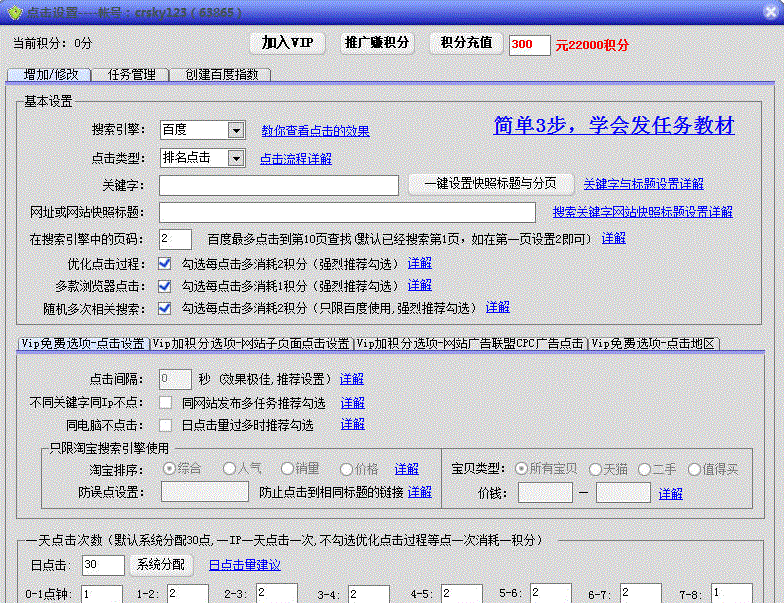Open the 日点击量建议 link

244,565
